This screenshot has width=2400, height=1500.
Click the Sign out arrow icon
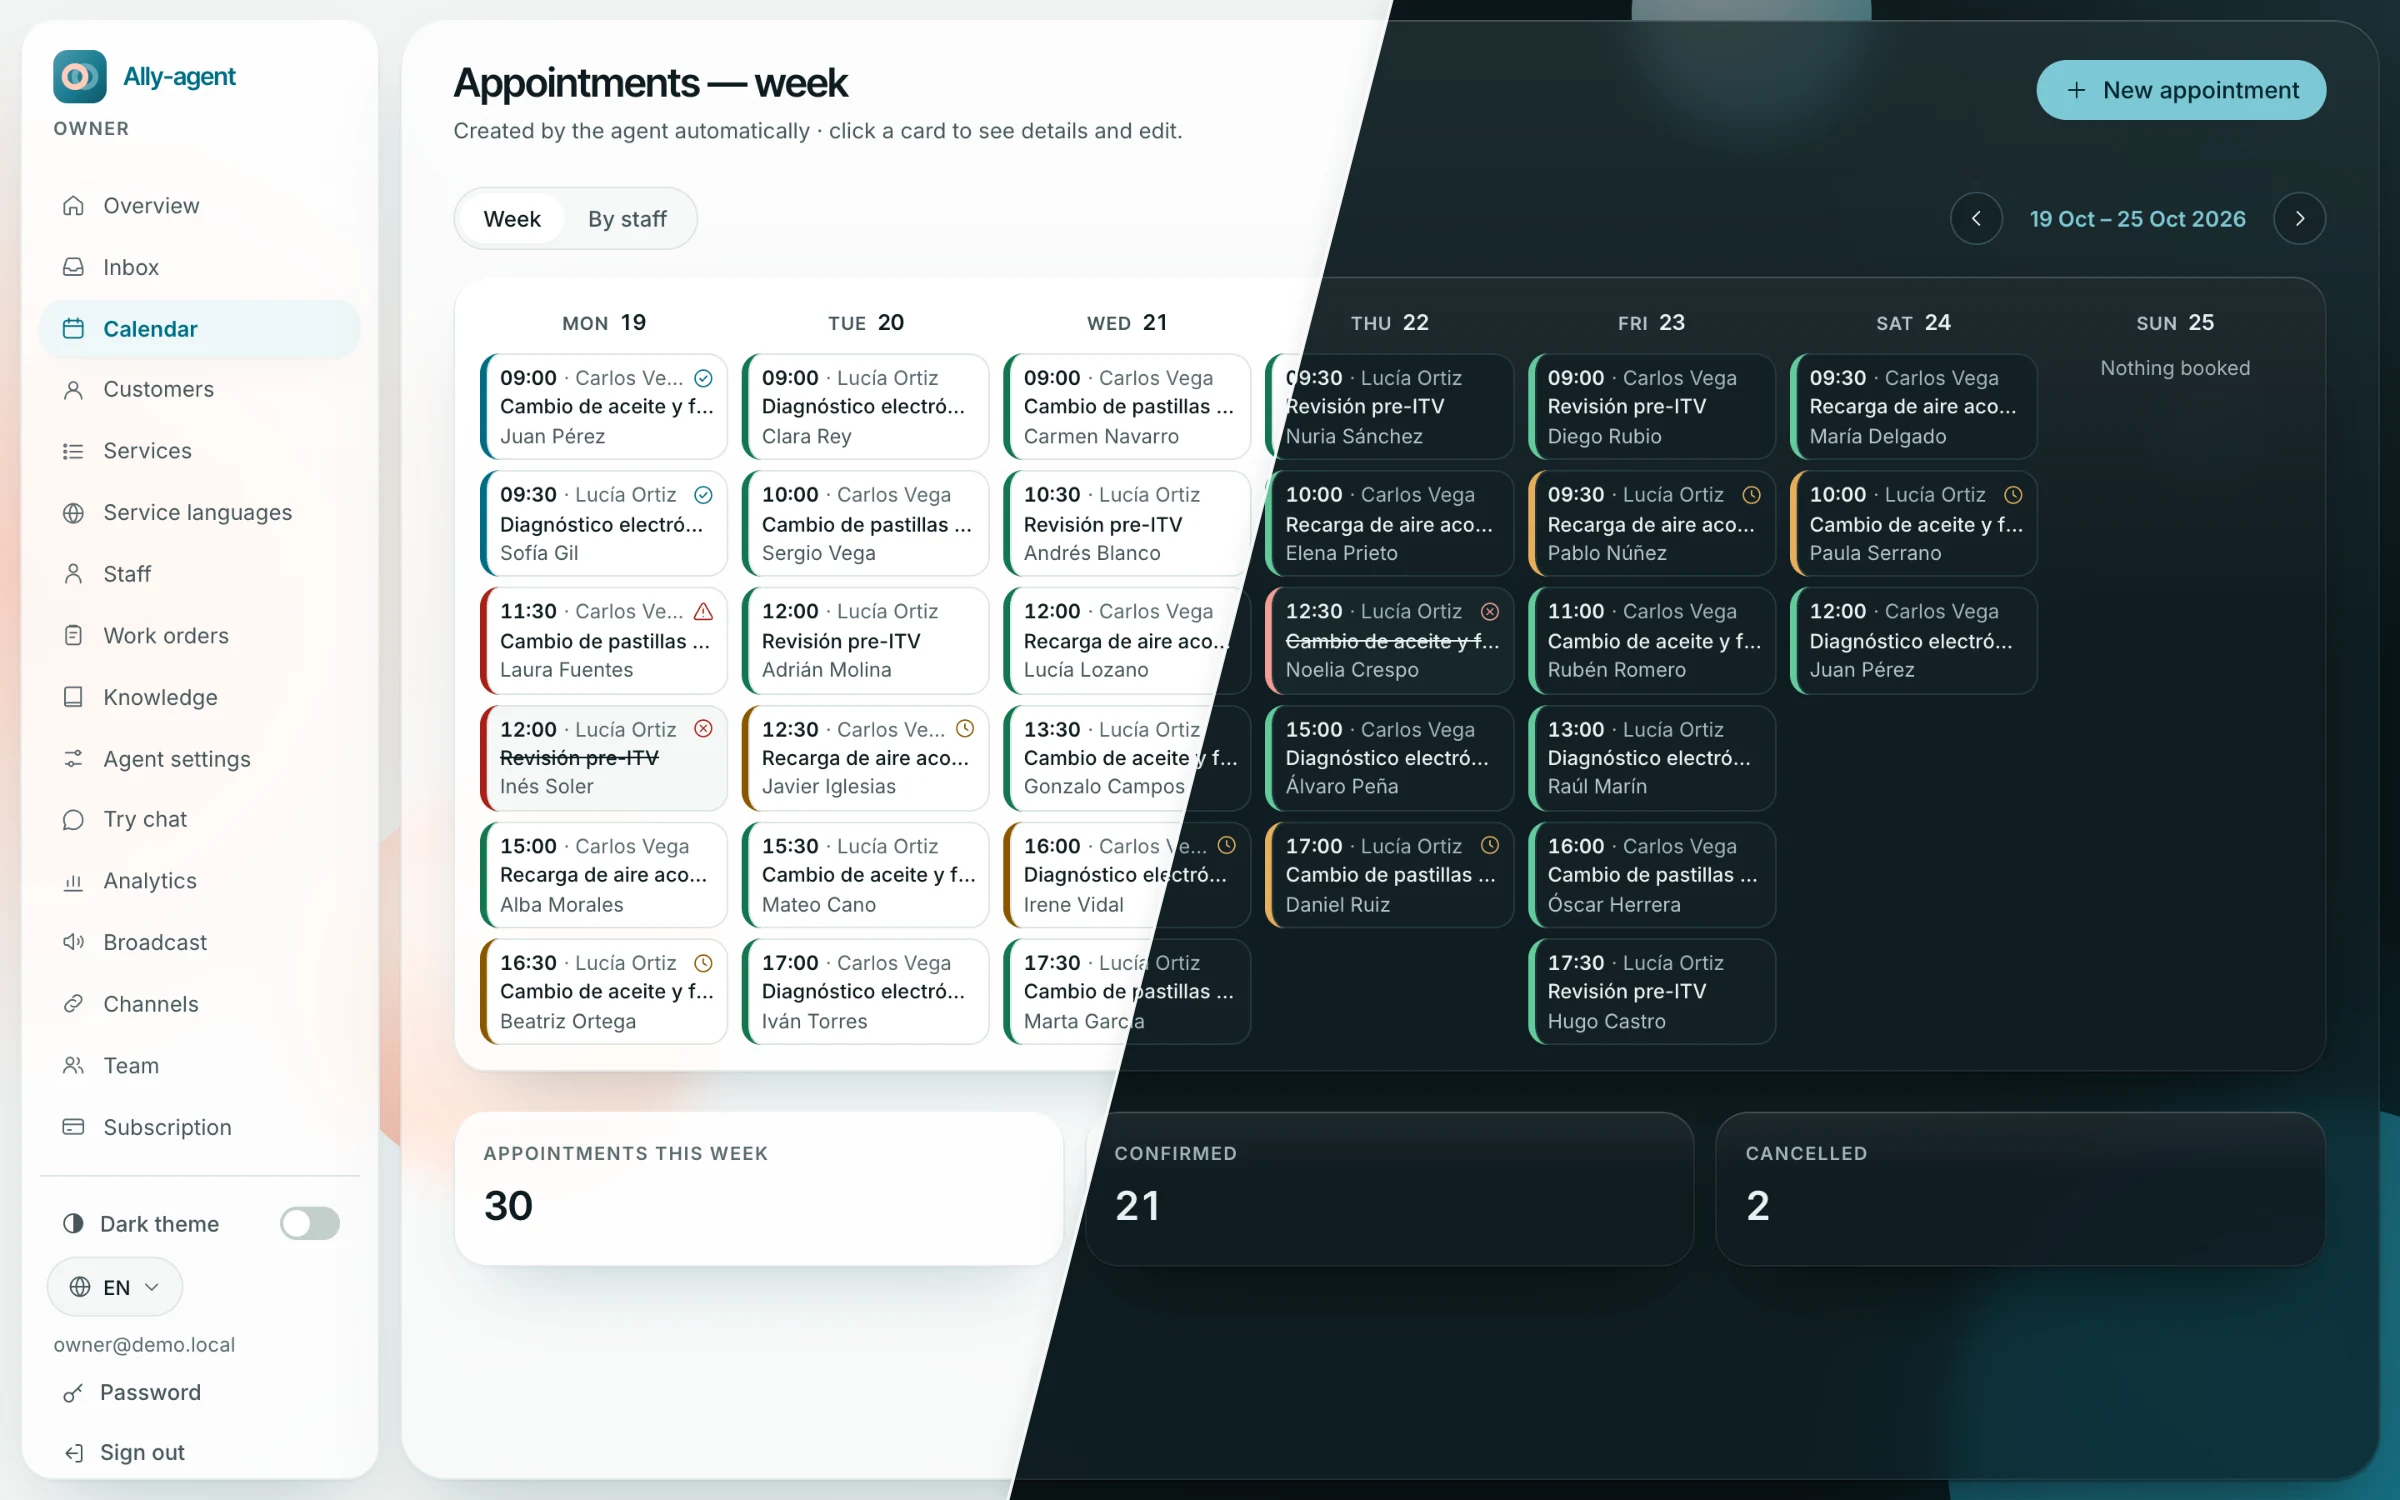[73, 1453]
